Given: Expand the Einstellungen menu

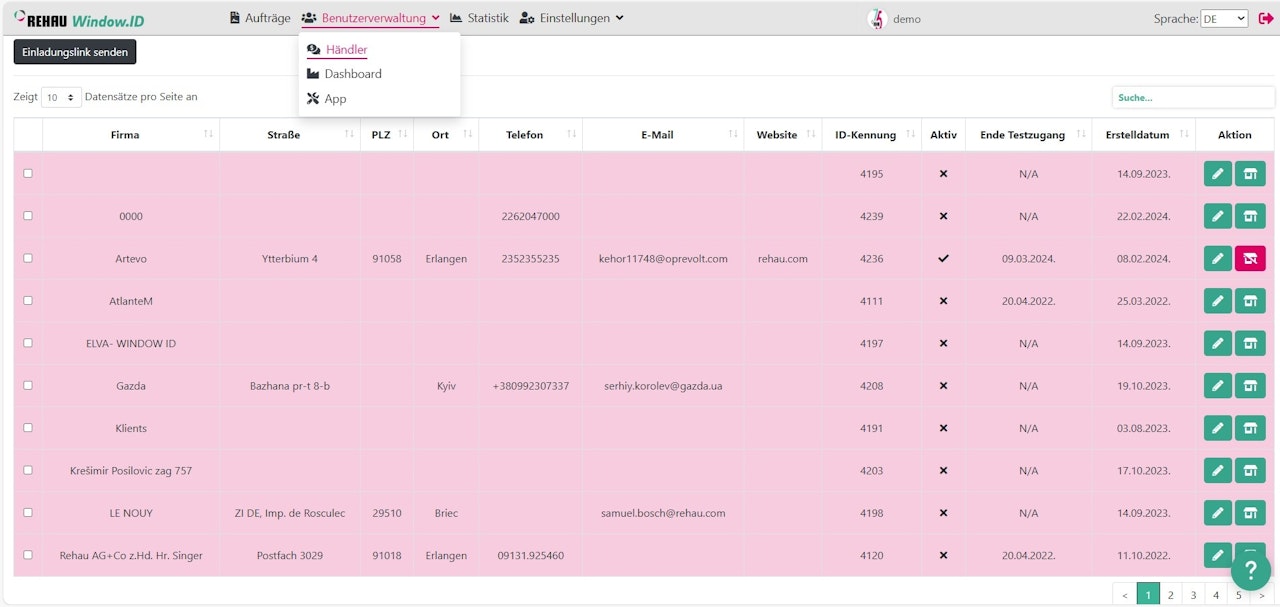Looking at the screenshot, I should click(571, 18).
